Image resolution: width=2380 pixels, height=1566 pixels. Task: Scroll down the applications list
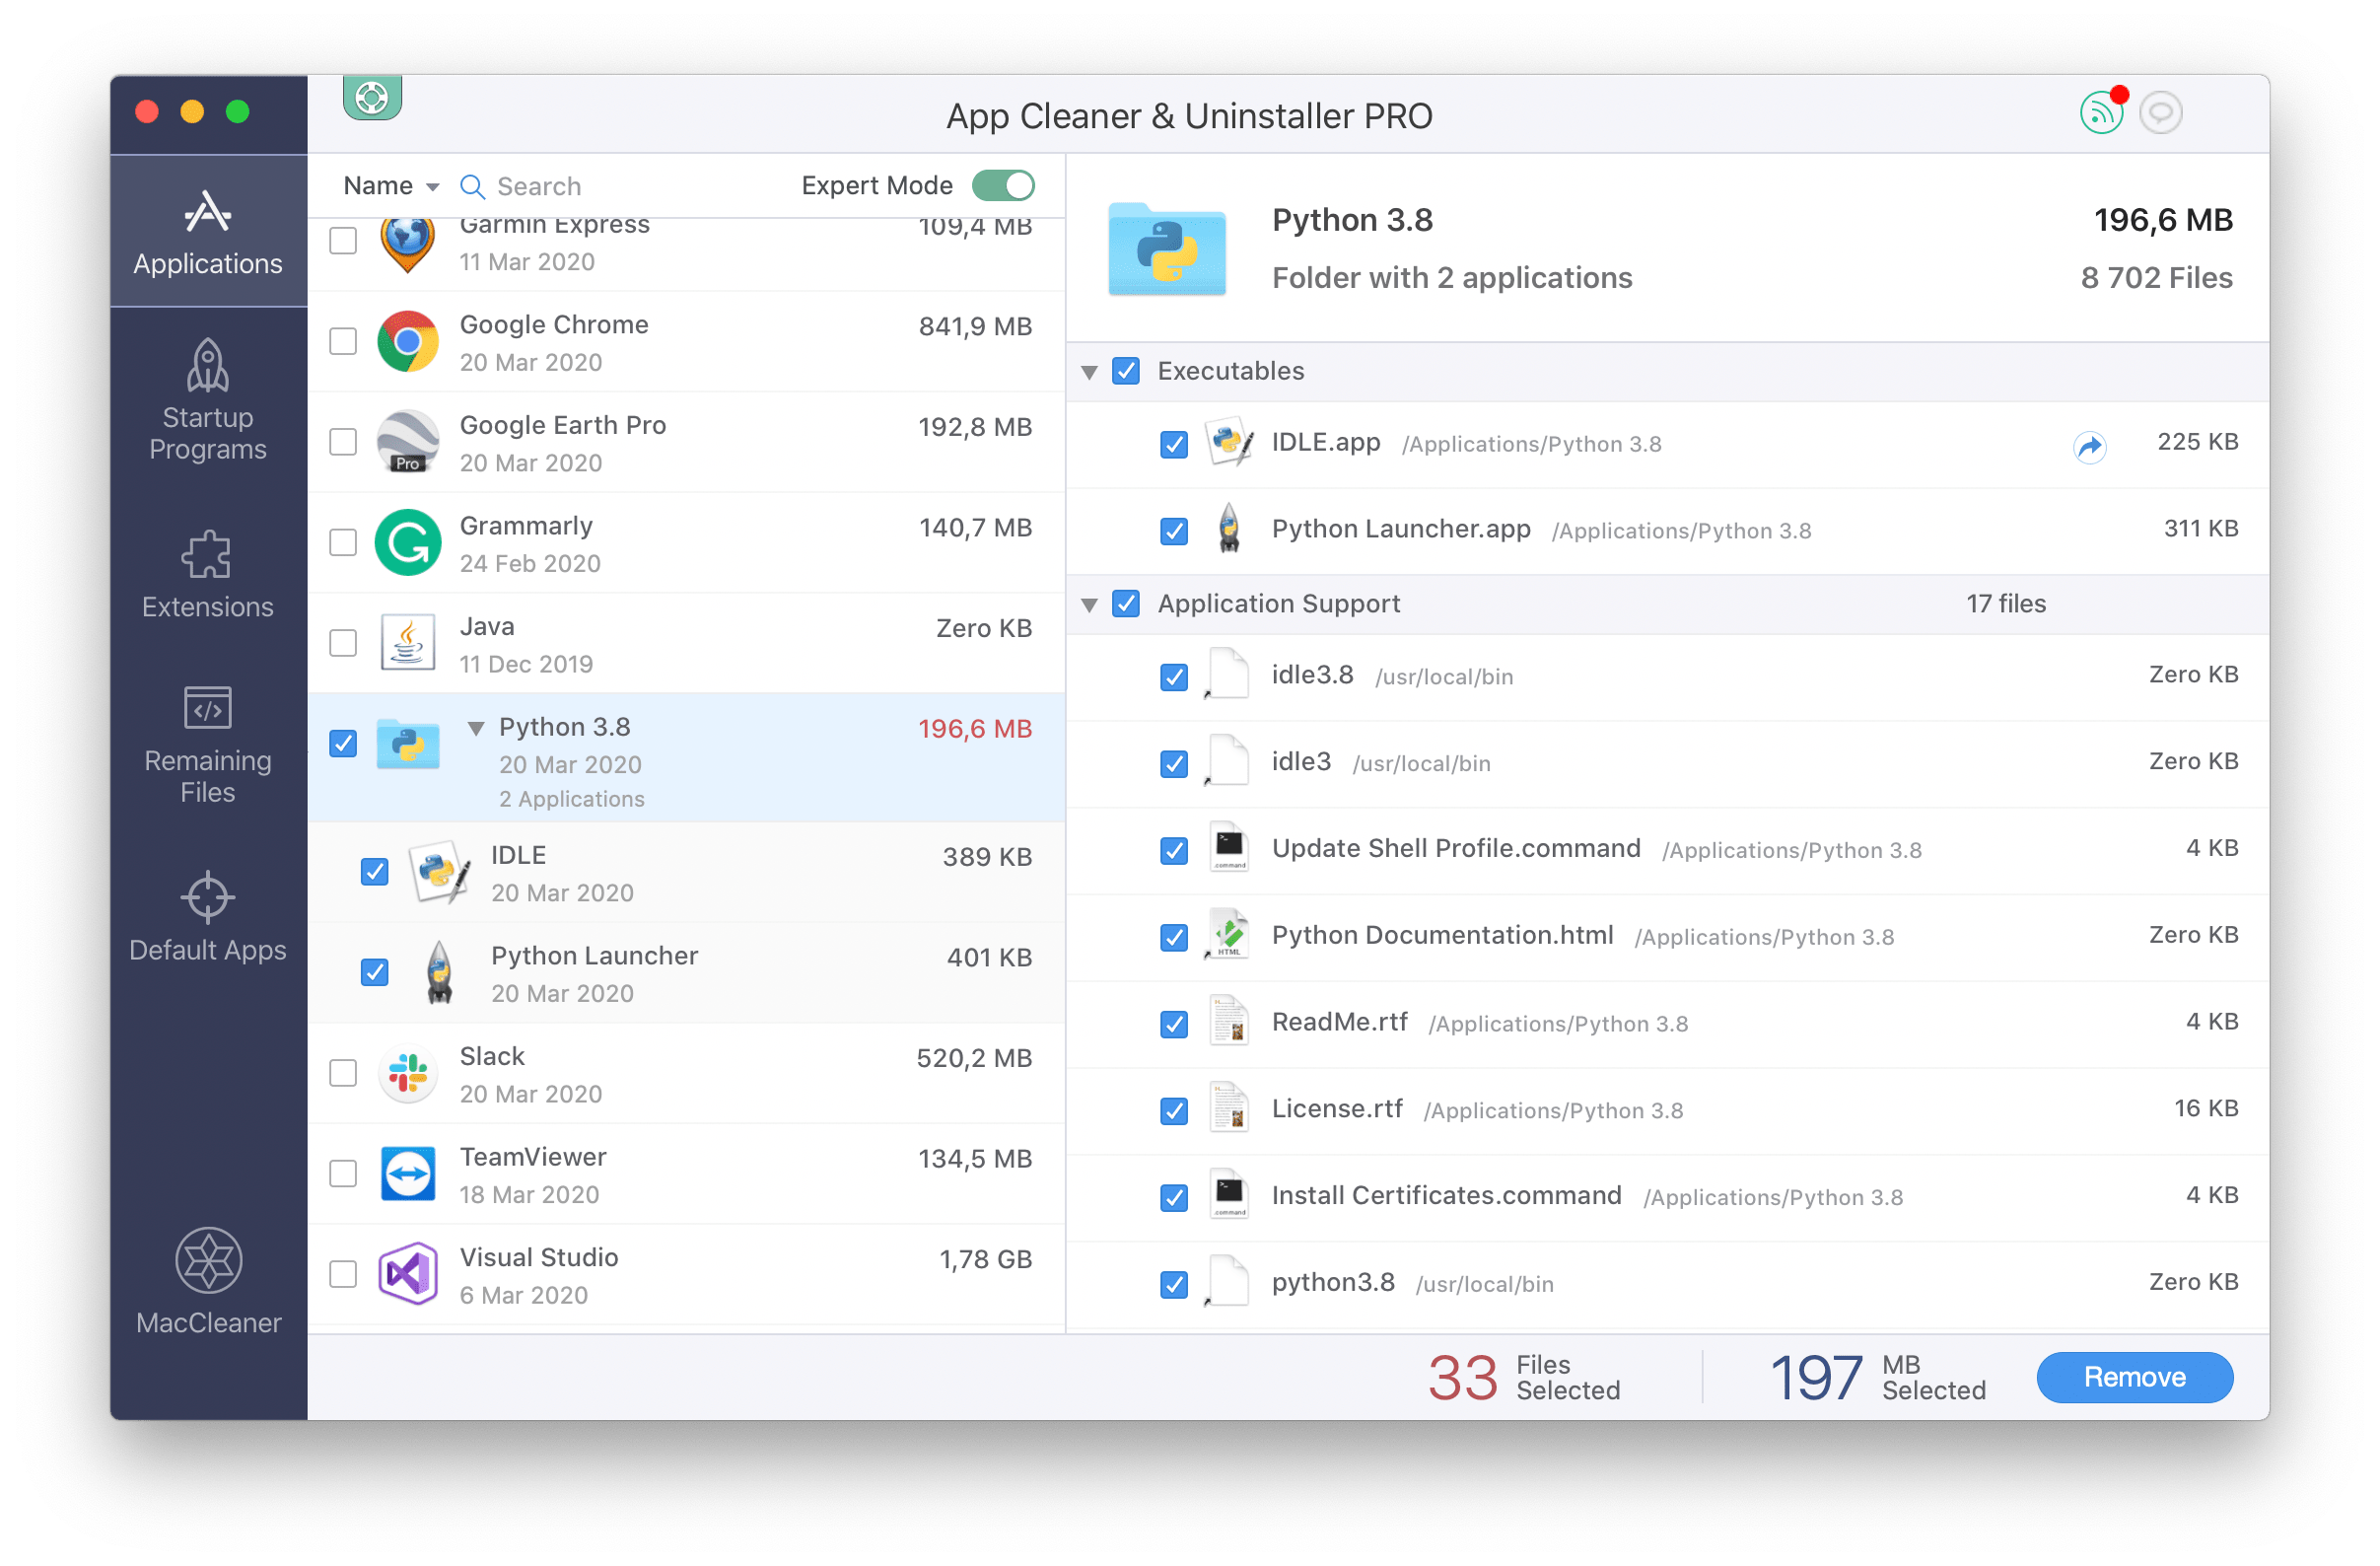(1063, 1328)
